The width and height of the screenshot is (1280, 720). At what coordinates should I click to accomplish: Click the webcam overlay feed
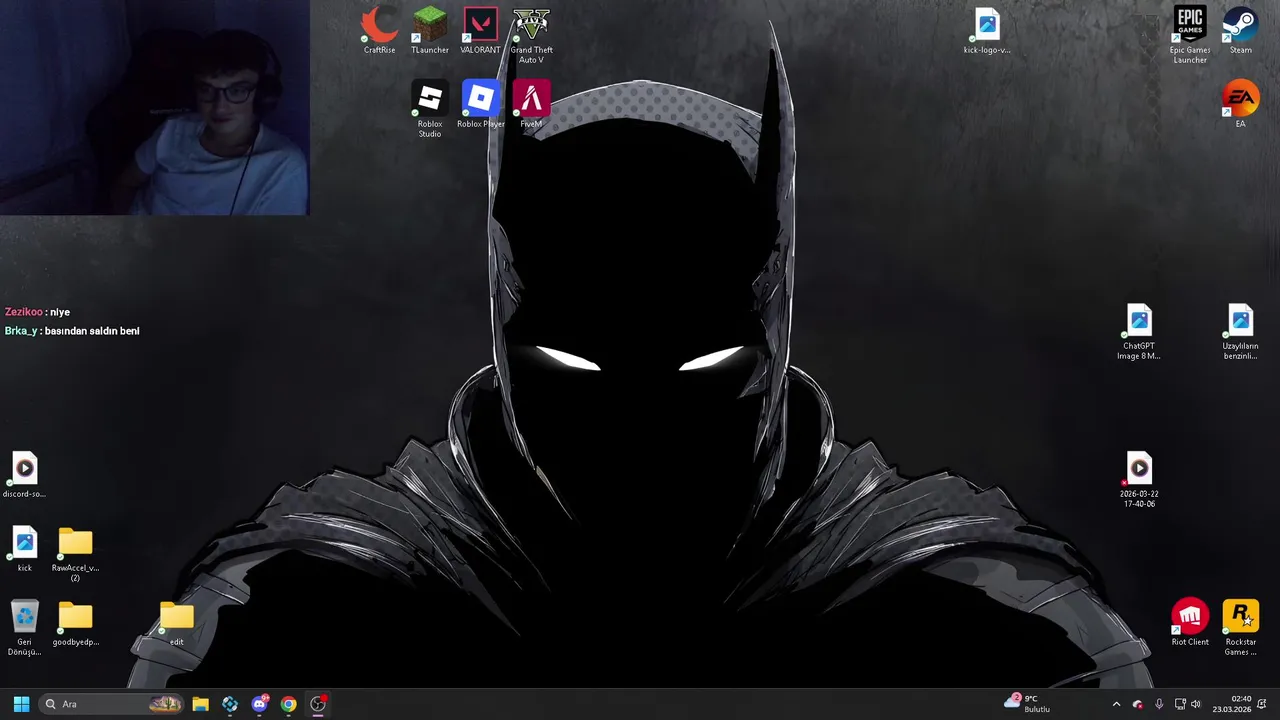click(155, 107)
